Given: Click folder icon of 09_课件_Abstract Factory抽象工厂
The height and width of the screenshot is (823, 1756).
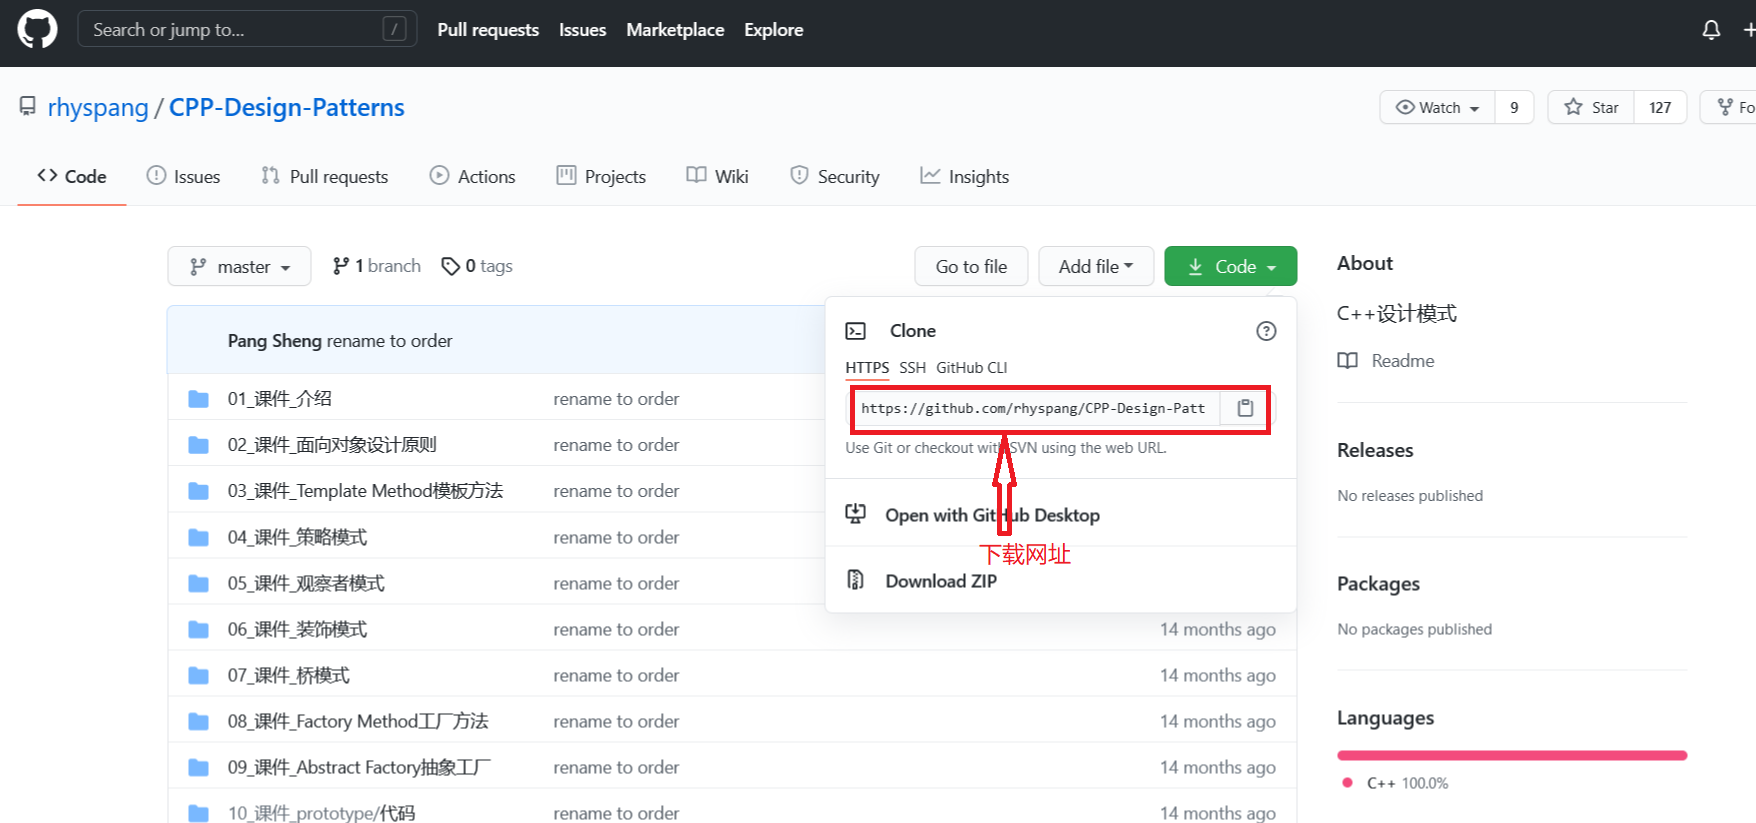Looking at the screenshot, I should (199, 767).
